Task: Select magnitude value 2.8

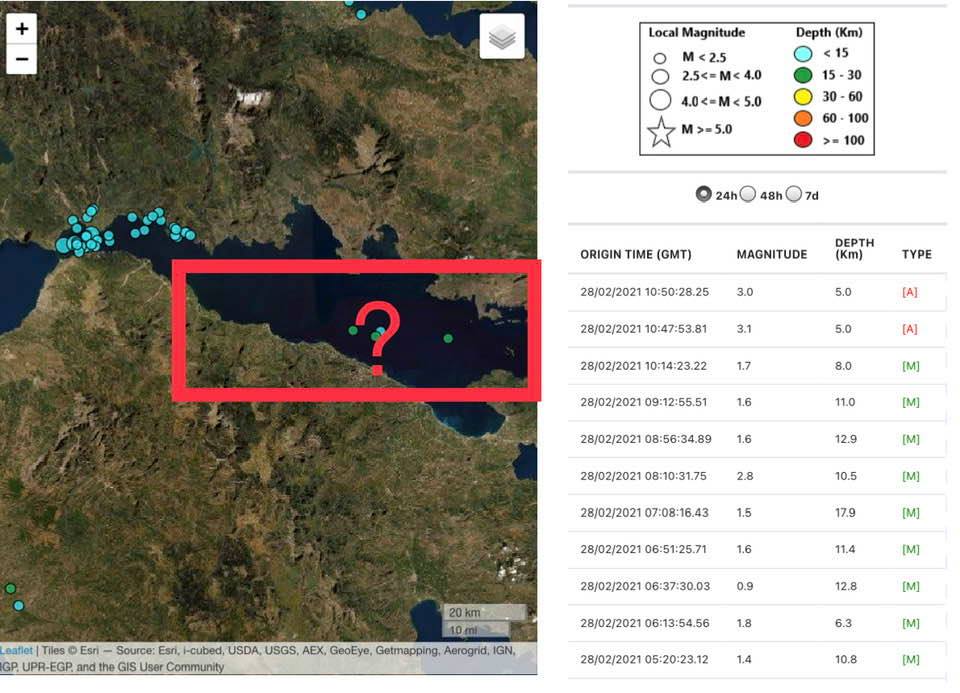Action: pos(744,476)
